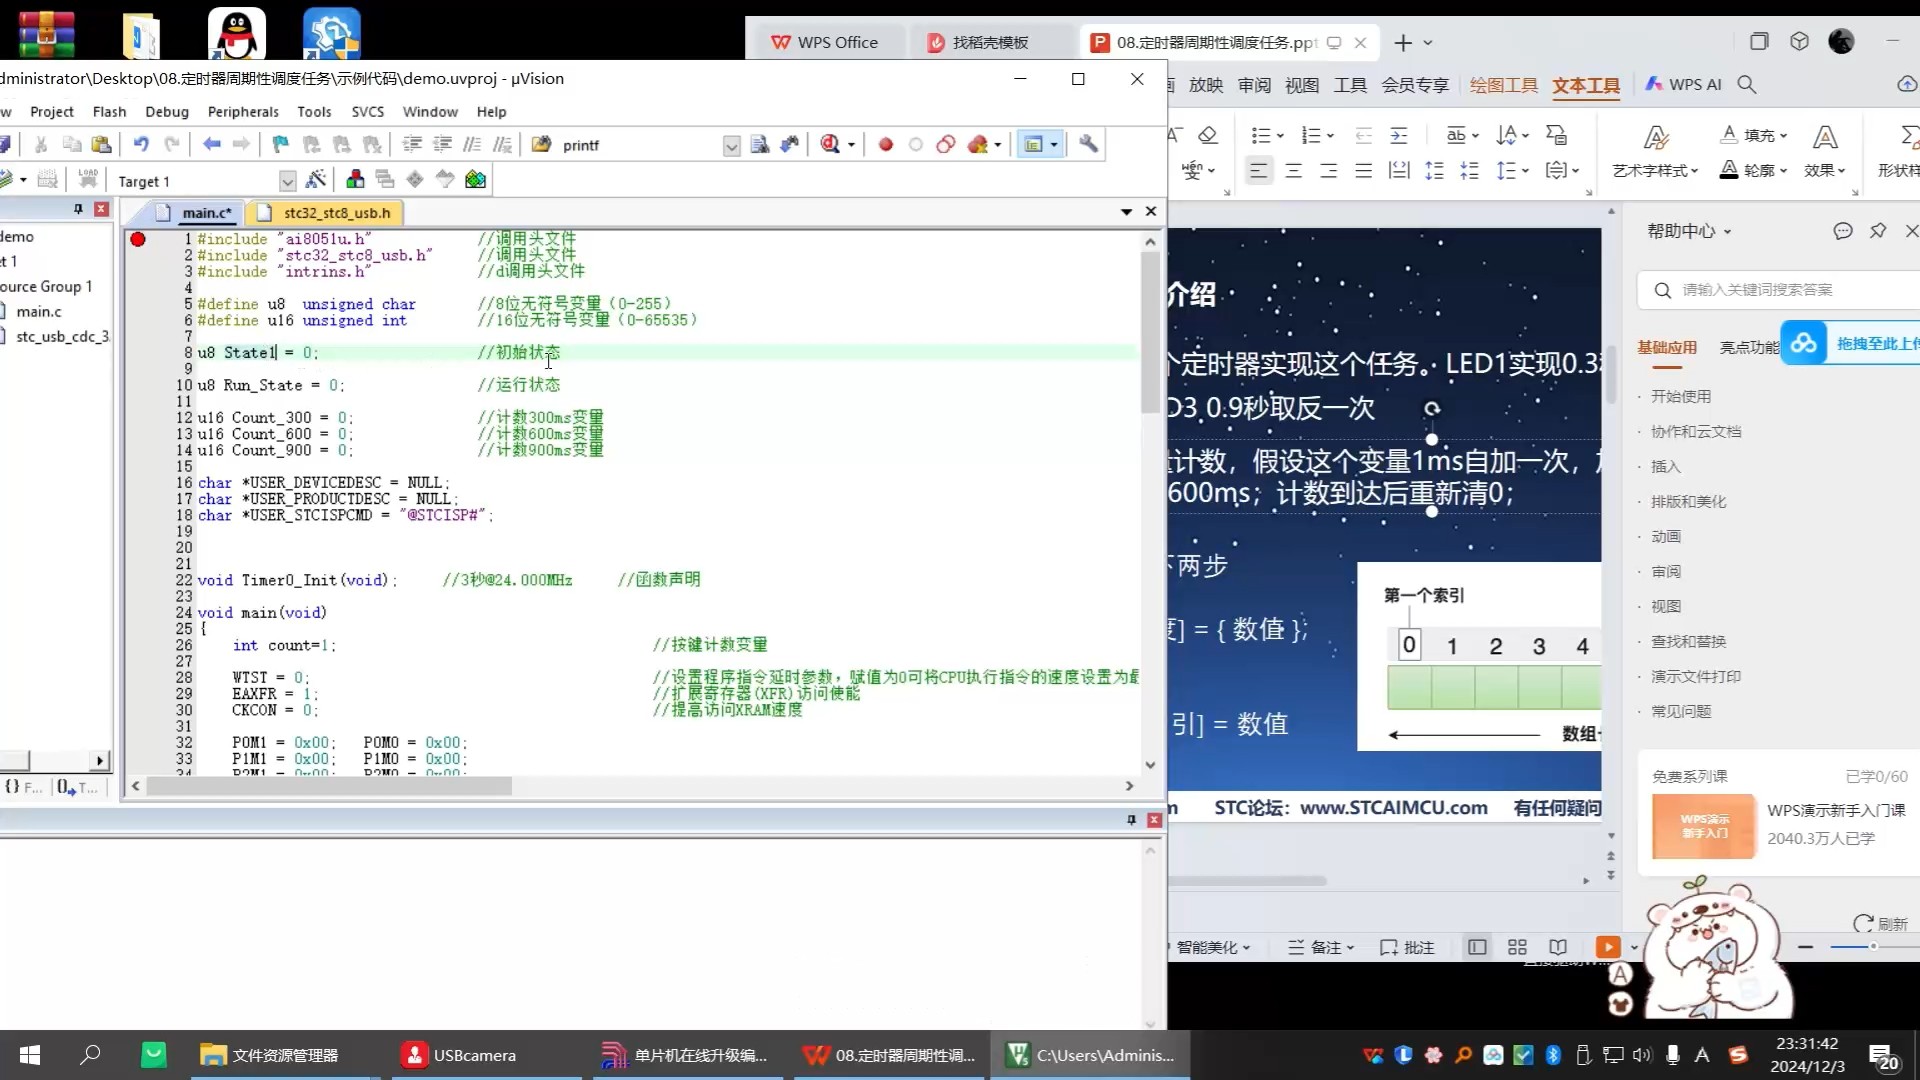The image size is (1920, 1080).
Task: Click the Undo arrow in µVision toolbar
Action: pyautogui.click(x=141, y=145)
